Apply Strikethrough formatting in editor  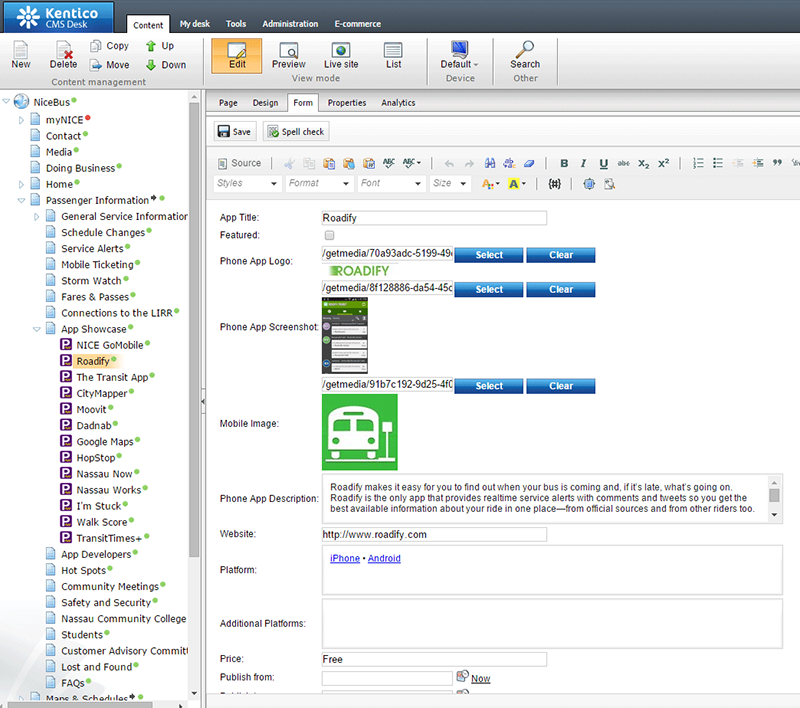(x=623, y=163)
